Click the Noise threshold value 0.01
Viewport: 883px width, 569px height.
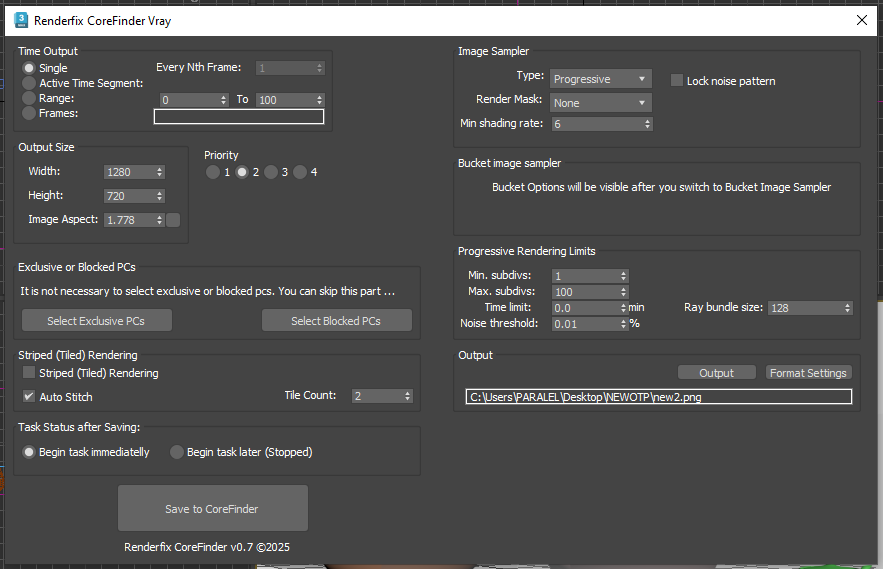tap(586, 324)
